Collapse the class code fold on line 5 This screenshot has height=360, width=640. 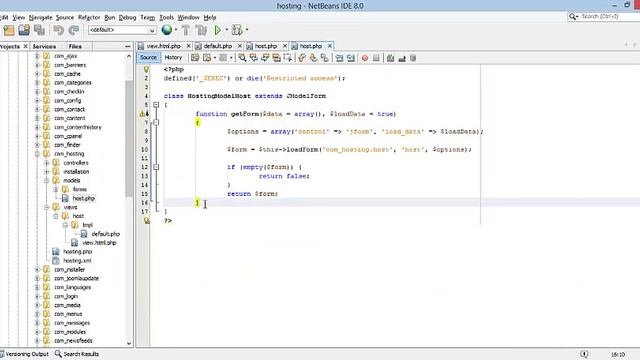156,105
